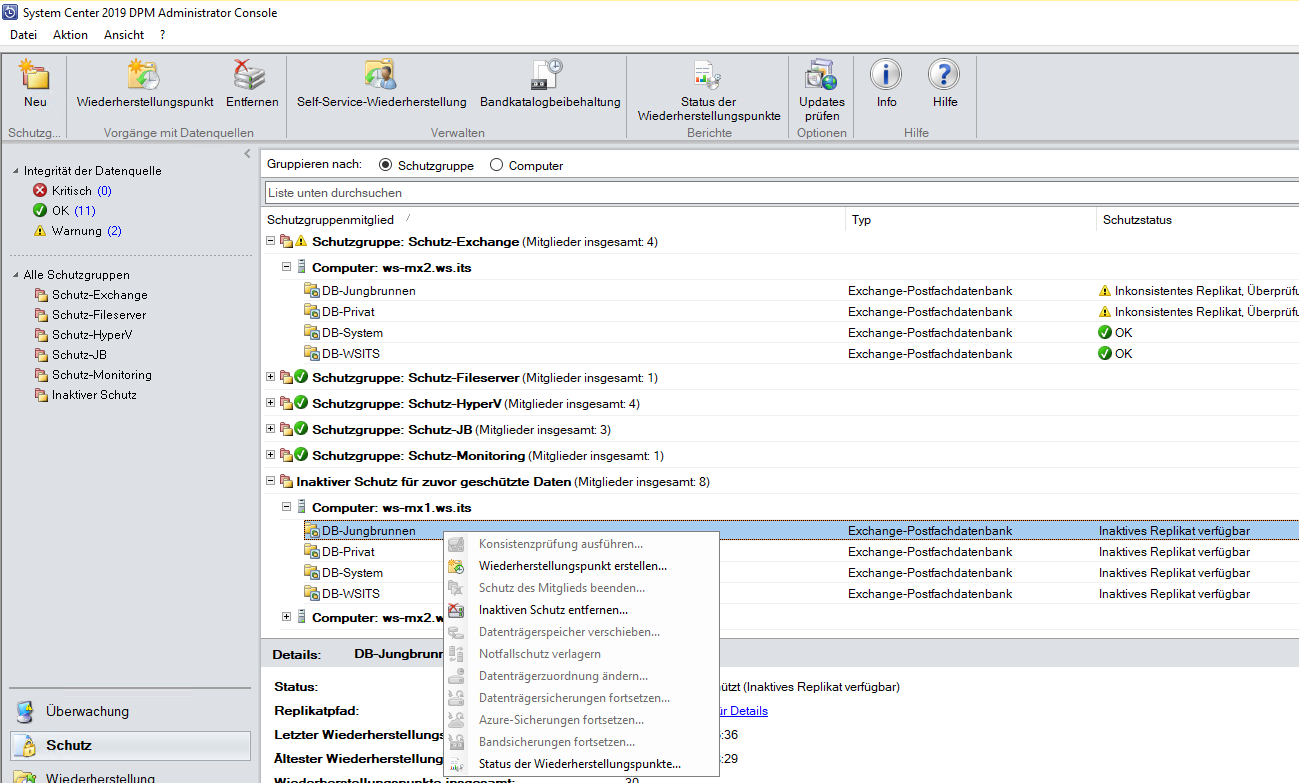Select the DB-System row under ws-mx1.ws.its
The width and height of the screenshot is (1299, 783).
click(x=780, y=573)
